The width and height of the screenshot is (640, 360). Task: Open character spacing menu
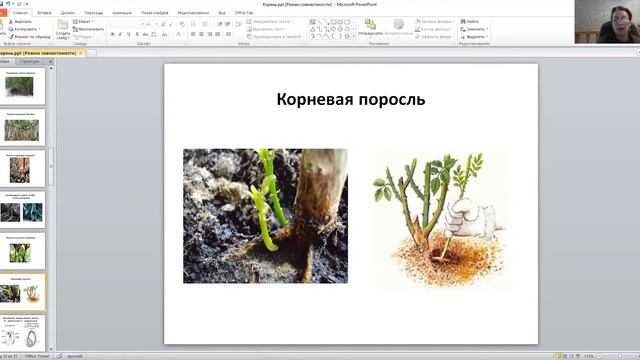154,34
